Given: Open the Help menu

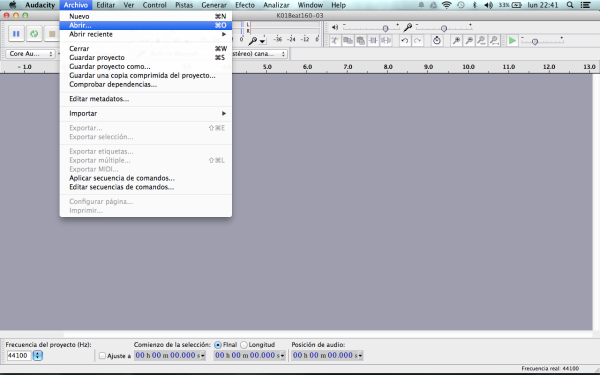Looking at the screenshot, I should pyautogui.click(x=339, y=5).
